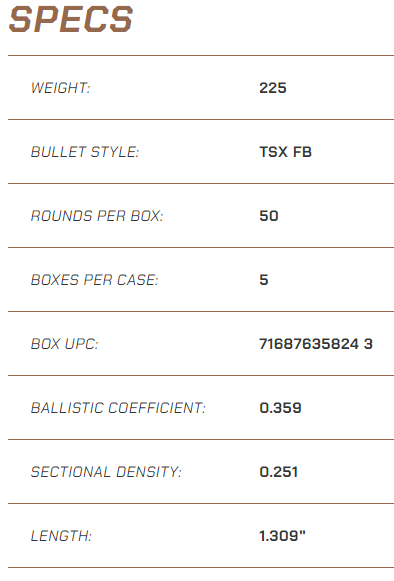Screen dimensions: 394x581
Task: Click the boxes per case value 5
Action: click(264, 280)
